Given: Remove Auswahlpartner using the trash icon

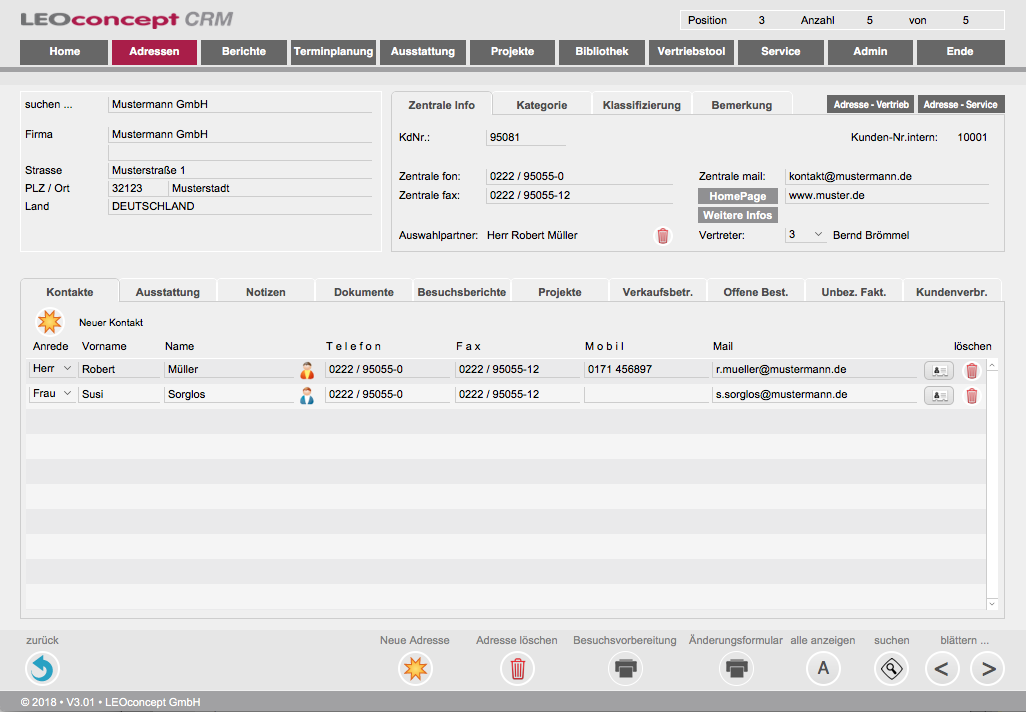Looking at the screenshot, I should click(662, 236).
